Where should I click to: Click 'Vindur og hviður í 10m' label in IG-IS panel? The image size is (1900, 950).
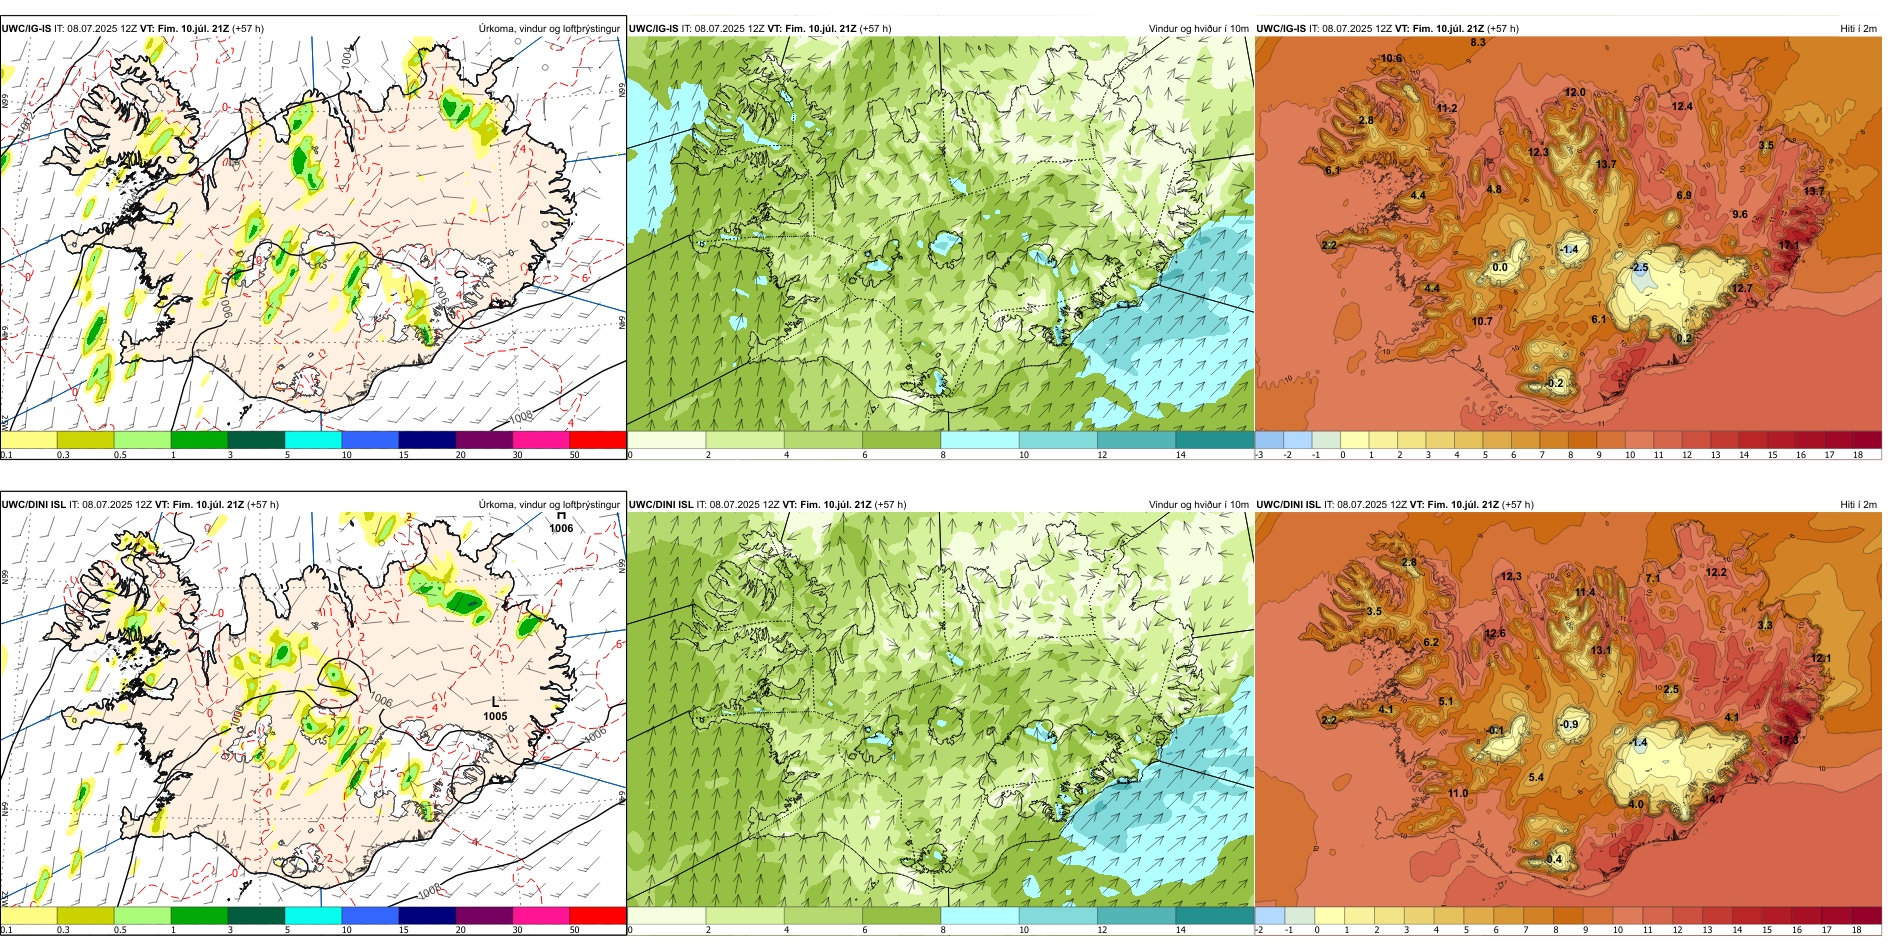(x=1198, y=29)
